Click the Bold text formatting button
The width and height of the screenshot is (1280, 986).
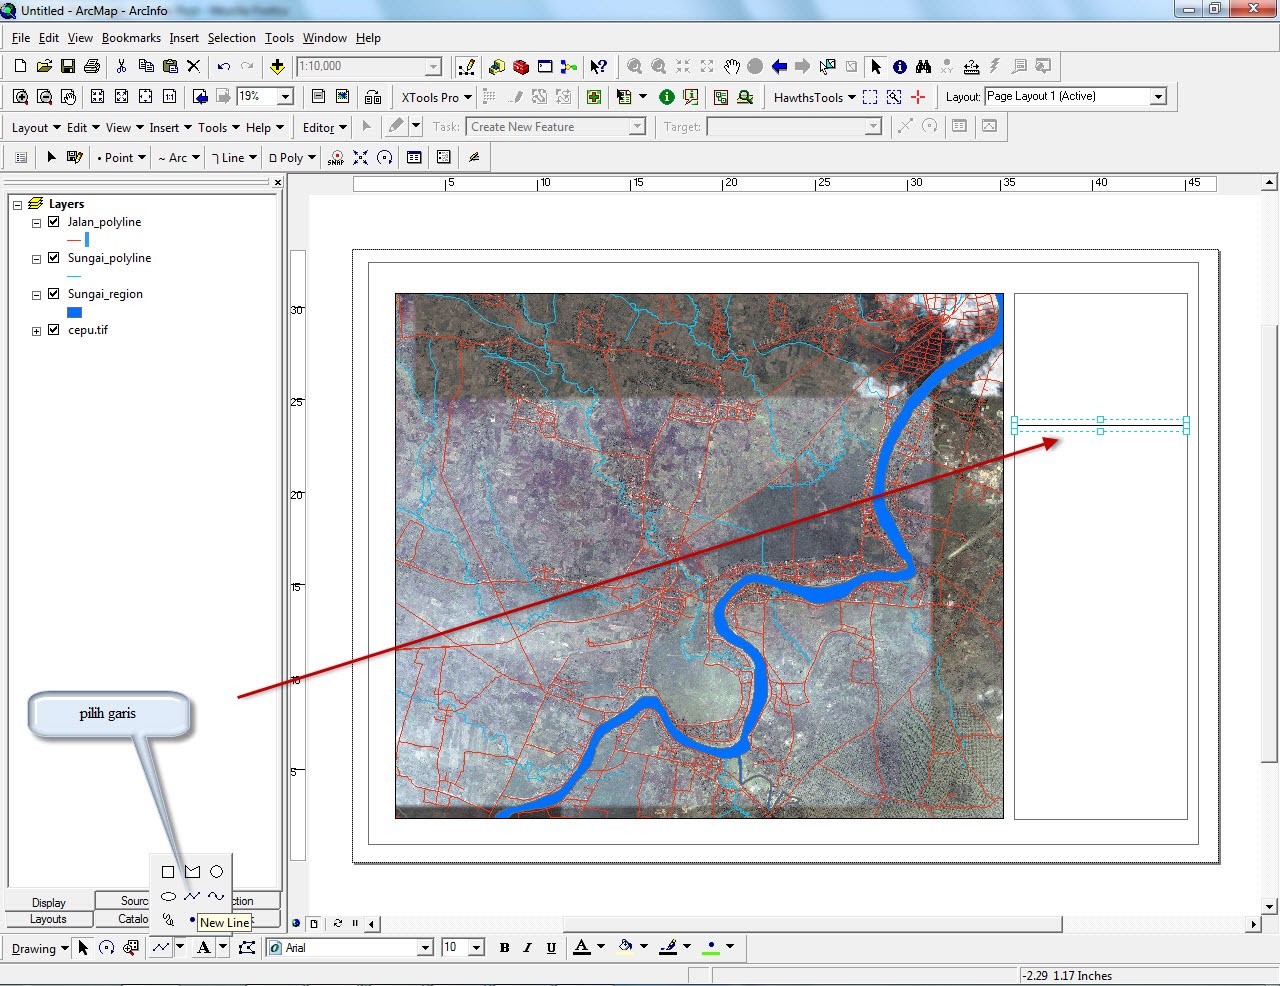point(505,947)
